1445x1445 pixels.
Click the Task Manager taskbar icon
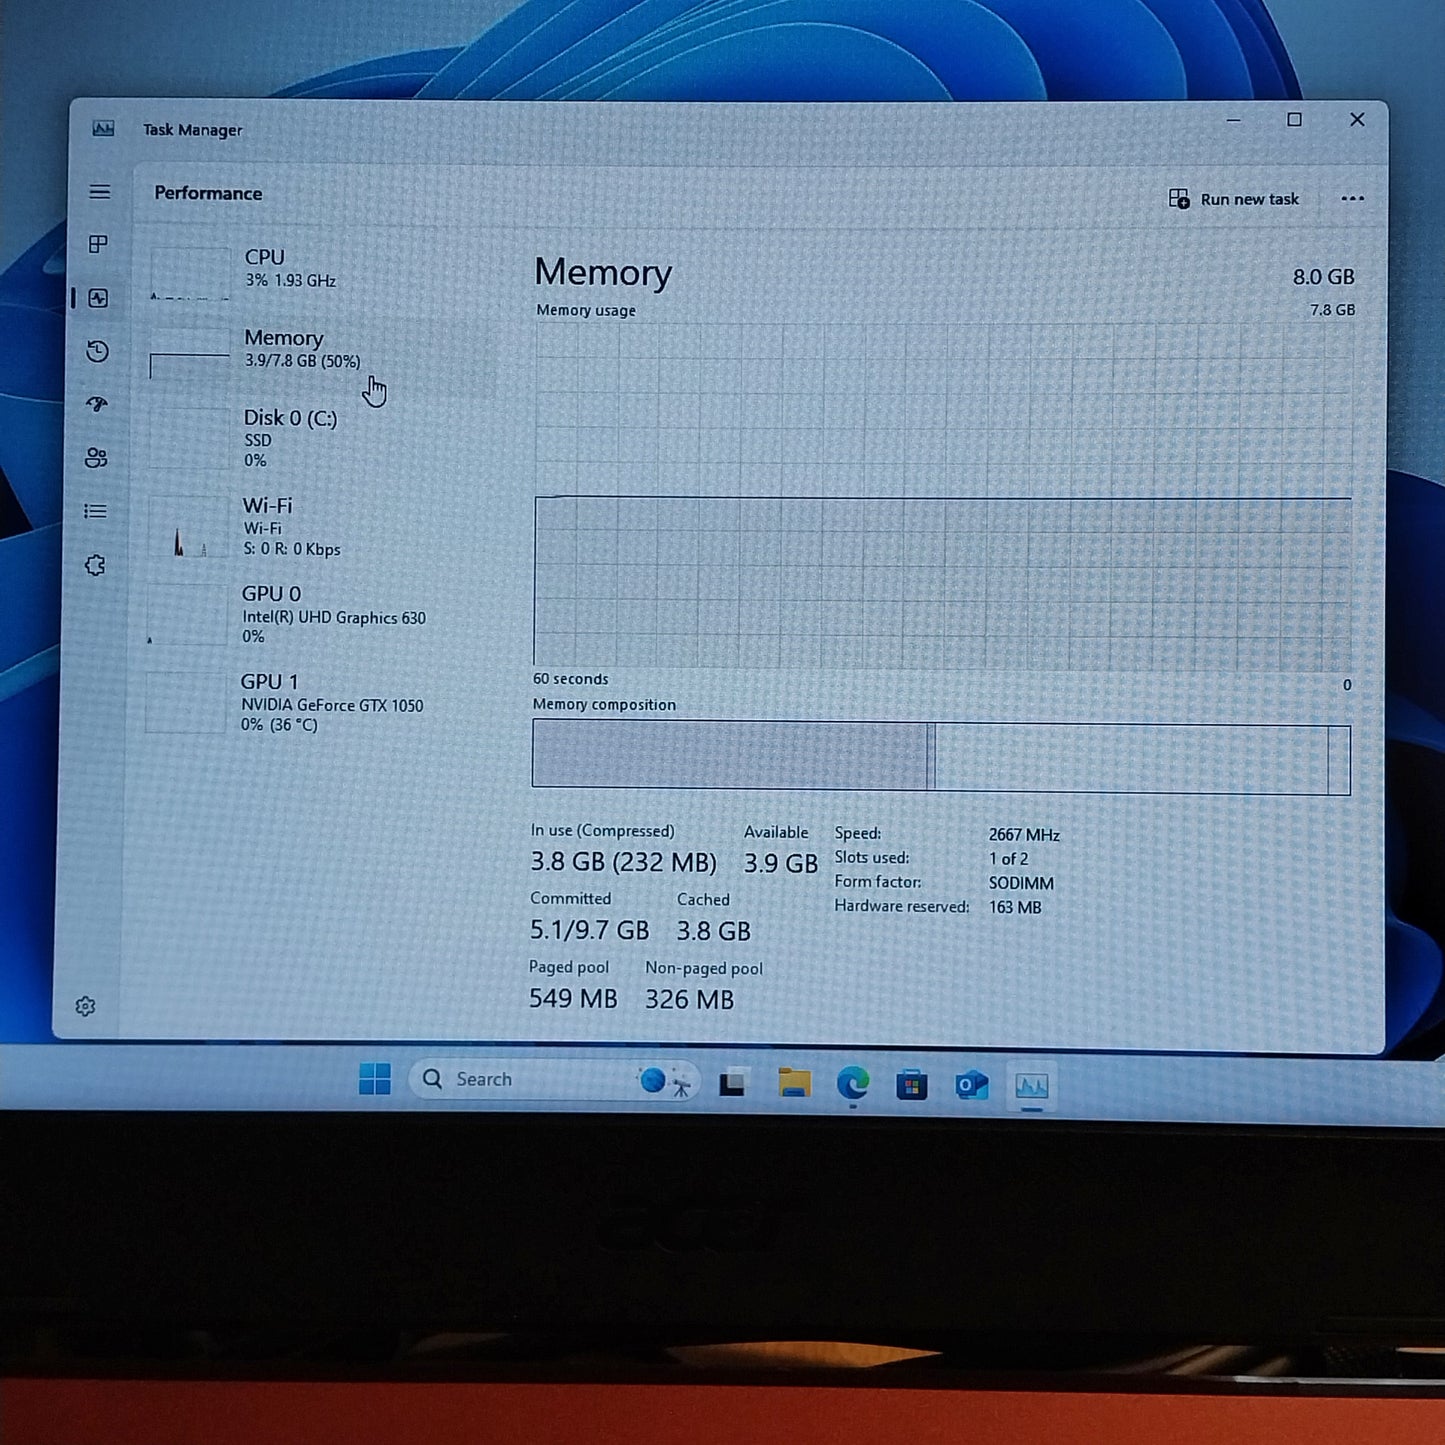pos(1031,1085)
